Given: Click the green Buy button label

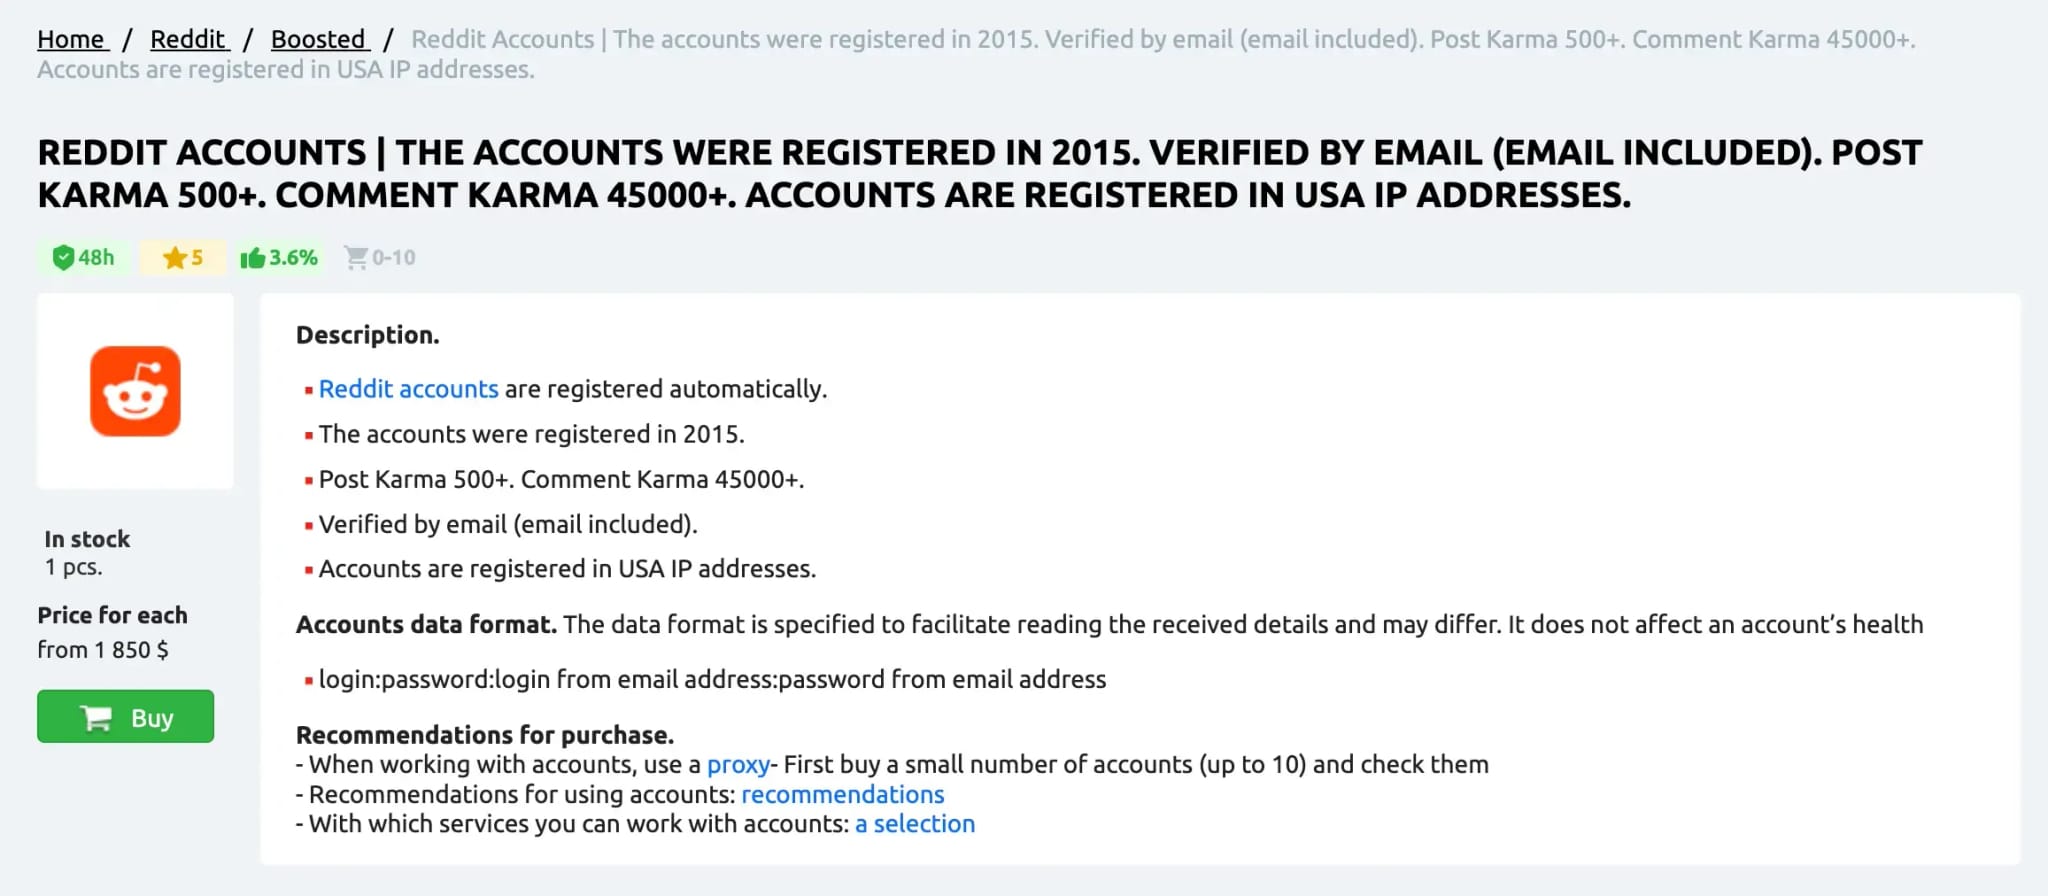Looking at the screenshot, I should pyautogui.click(x=152, y=718).
